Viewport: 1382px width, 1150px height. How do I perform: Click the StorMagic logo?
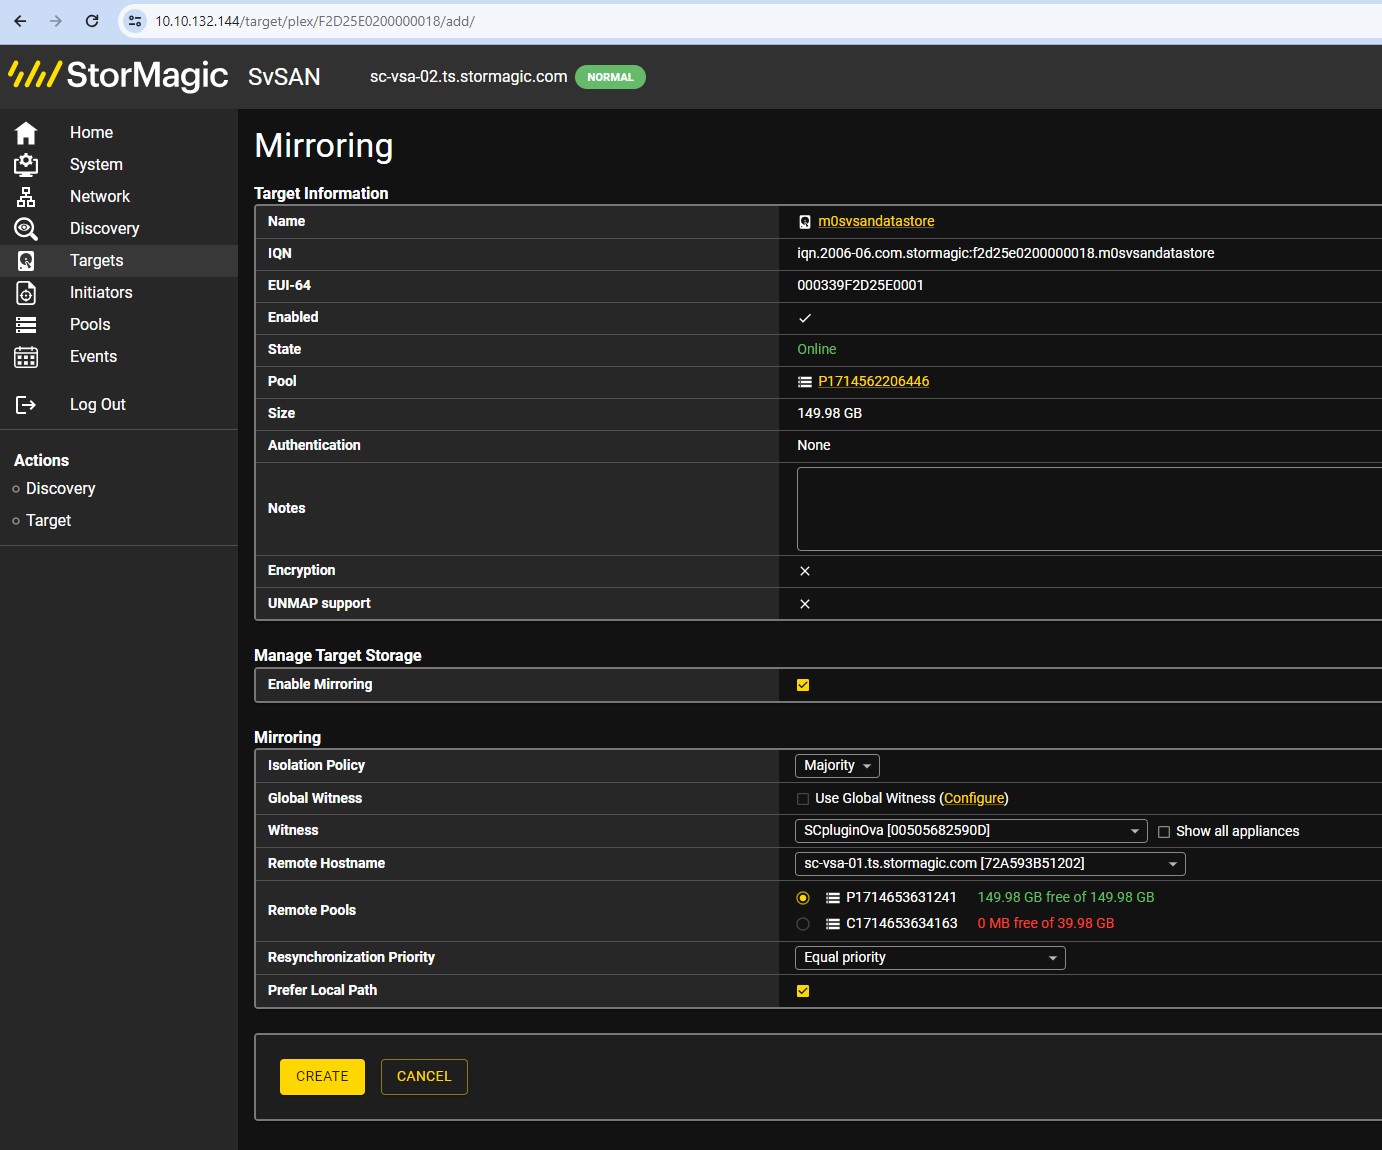click(118, 75)
